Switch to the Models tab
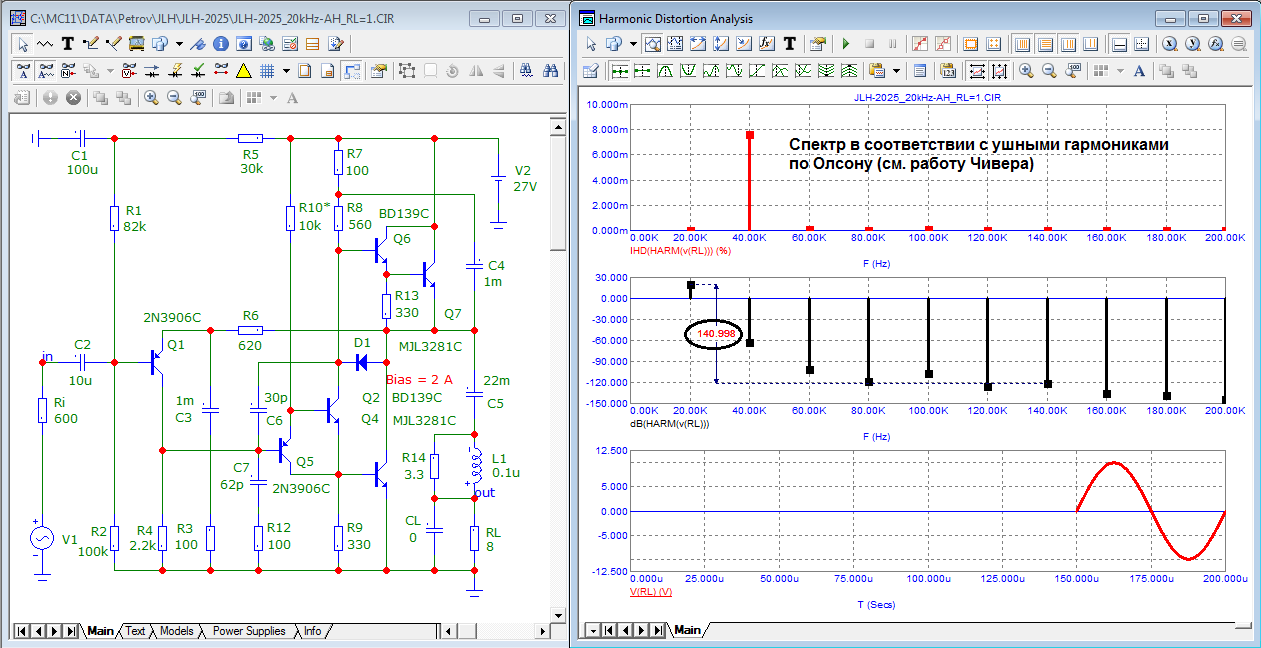The width and height of the screenshot is (1261, 648). pyautogui.click(x=176, y=631)
